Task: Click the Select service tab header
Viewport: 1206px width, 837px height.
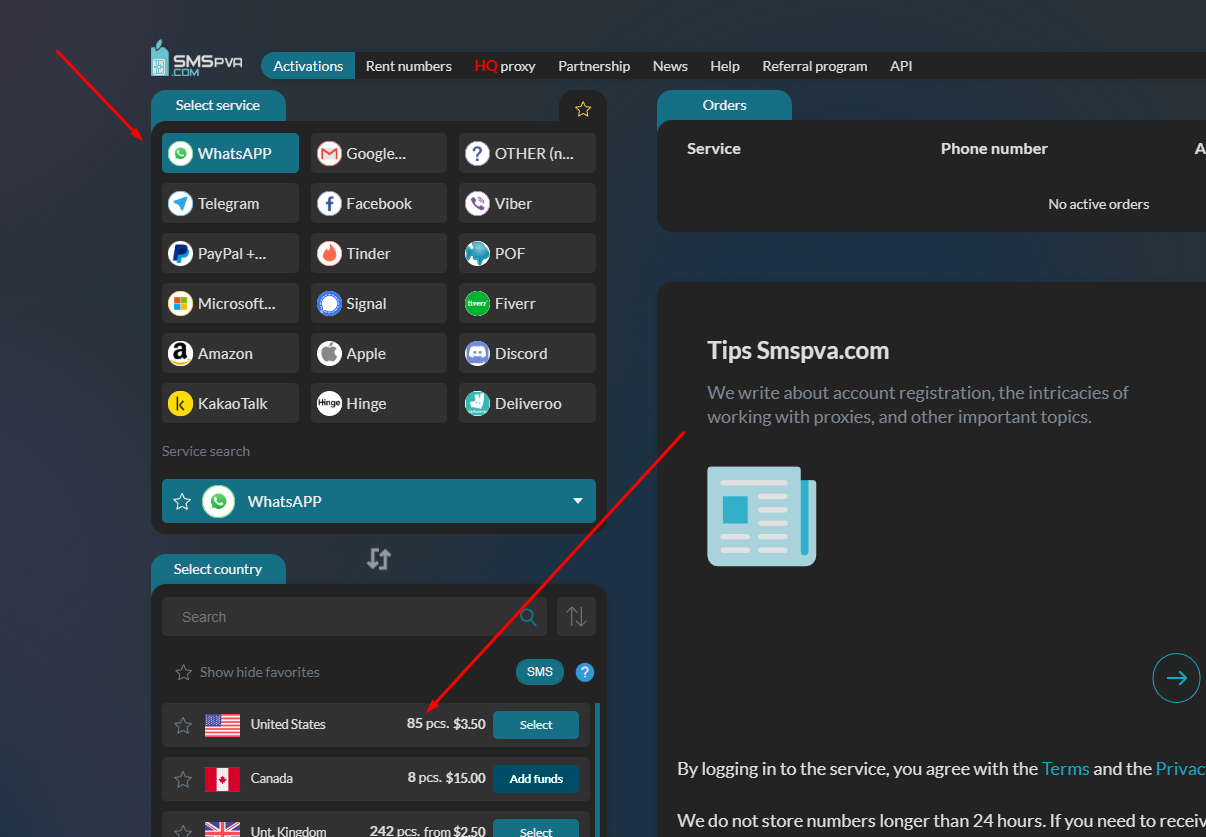Action: point(218,105)
